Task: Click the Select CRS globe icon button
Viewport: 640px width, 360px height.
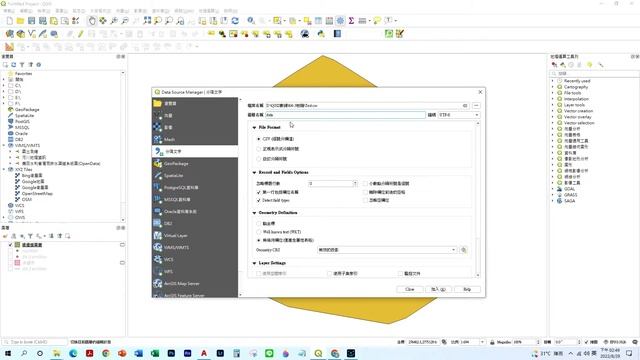Action: [464, 250]
